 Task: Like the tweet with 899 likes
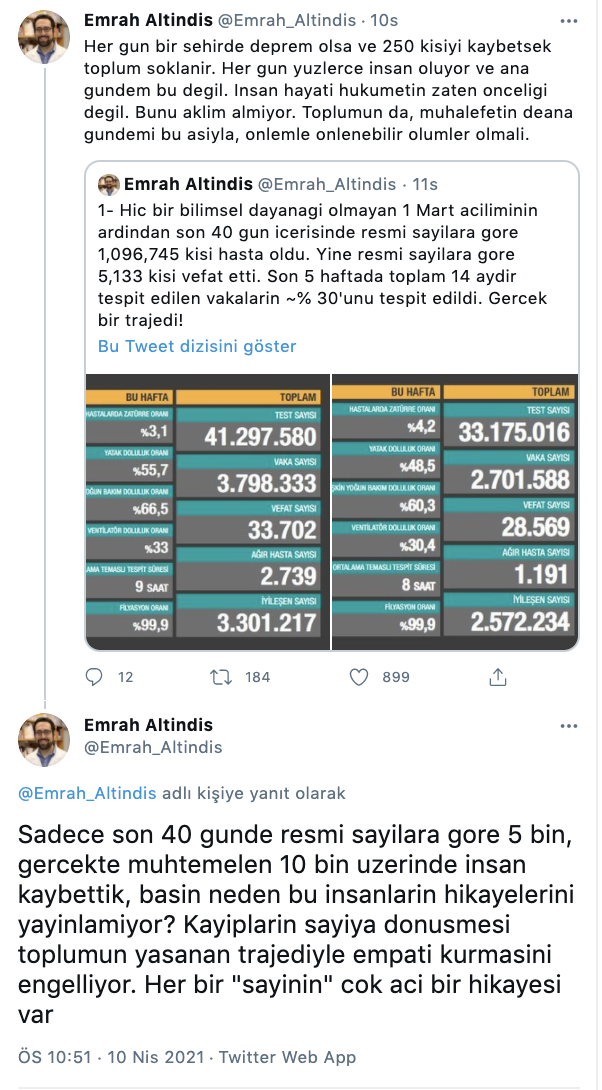[x=359, y=677]
